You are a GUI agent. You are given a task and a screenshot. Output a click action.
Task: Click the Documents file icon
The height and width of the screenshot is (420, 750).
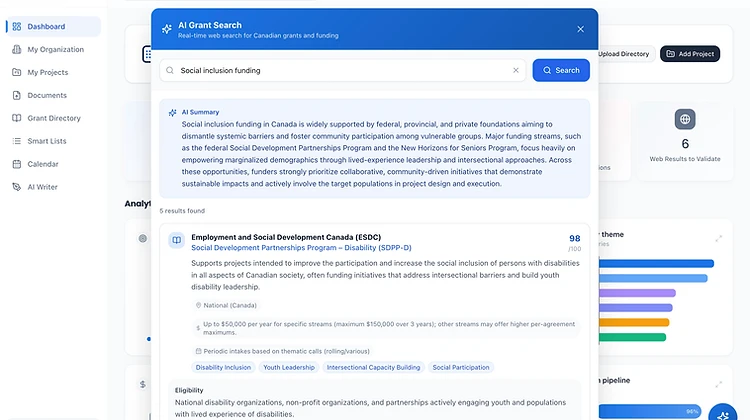17,95
